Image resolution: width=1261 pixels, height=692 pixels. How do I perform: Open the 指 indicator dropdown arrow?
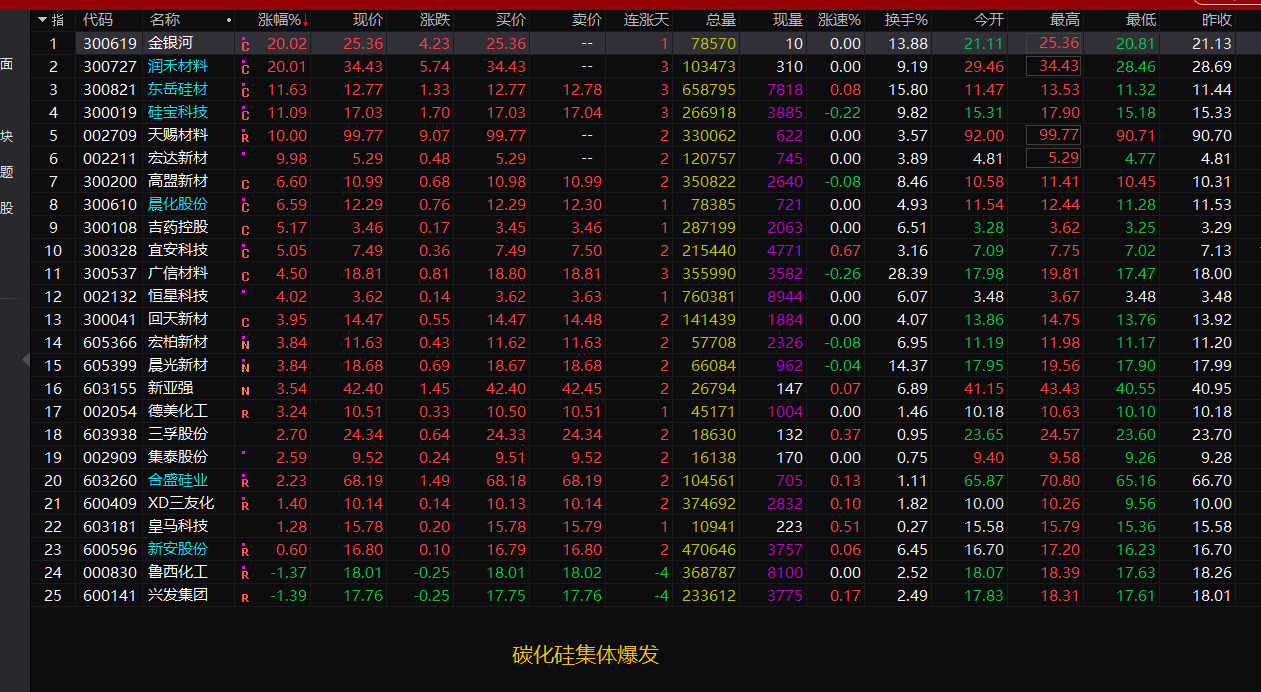tap(43, 20)
